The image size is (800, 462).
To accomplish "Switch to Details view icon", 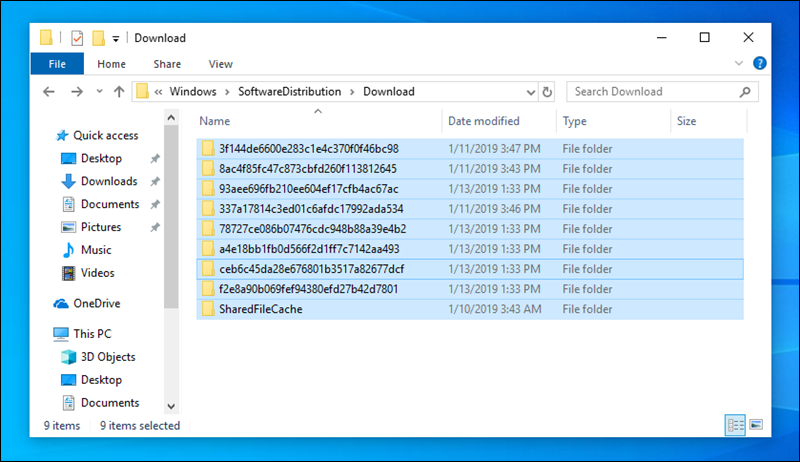I will pyautogui.click(x=735, y=425).
